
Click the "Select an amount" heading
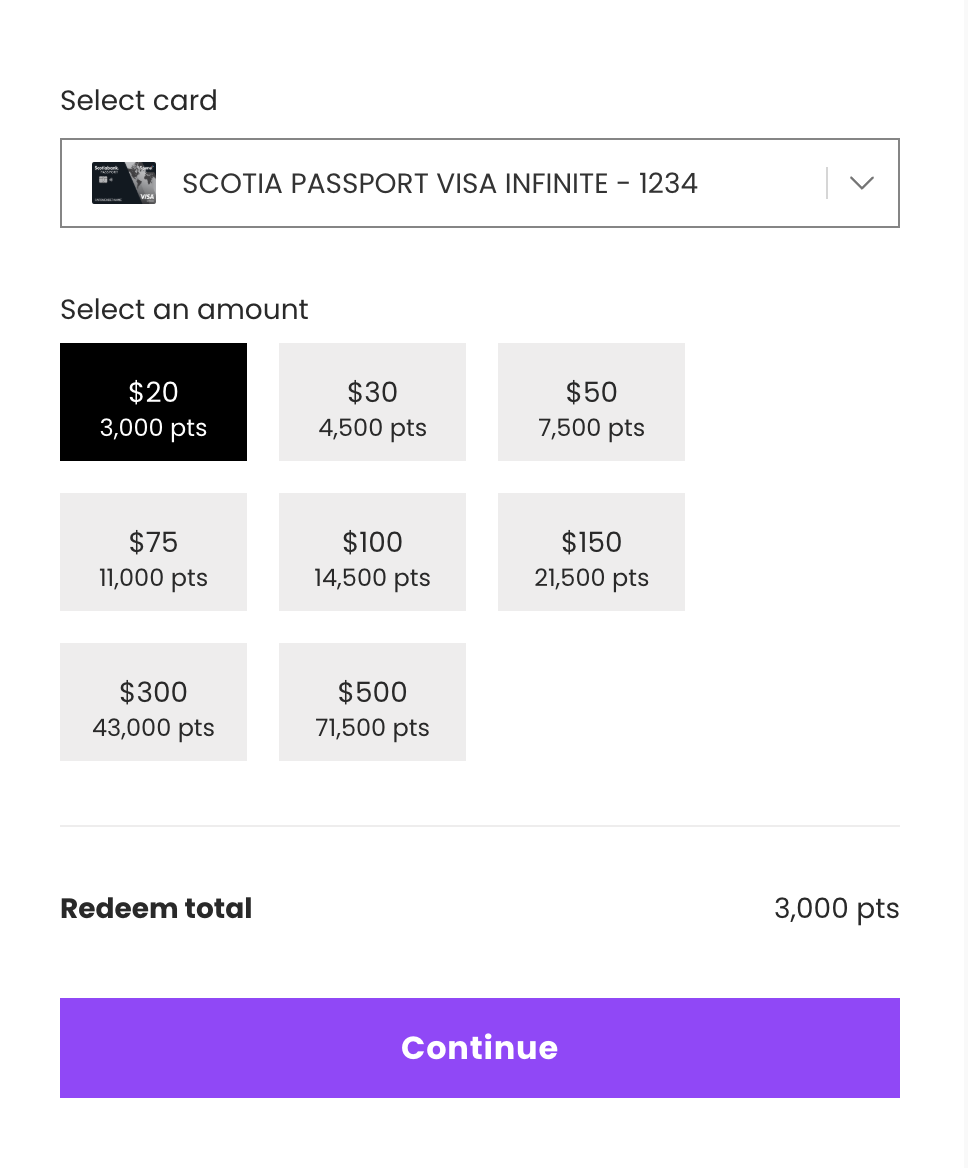[184, 309]
